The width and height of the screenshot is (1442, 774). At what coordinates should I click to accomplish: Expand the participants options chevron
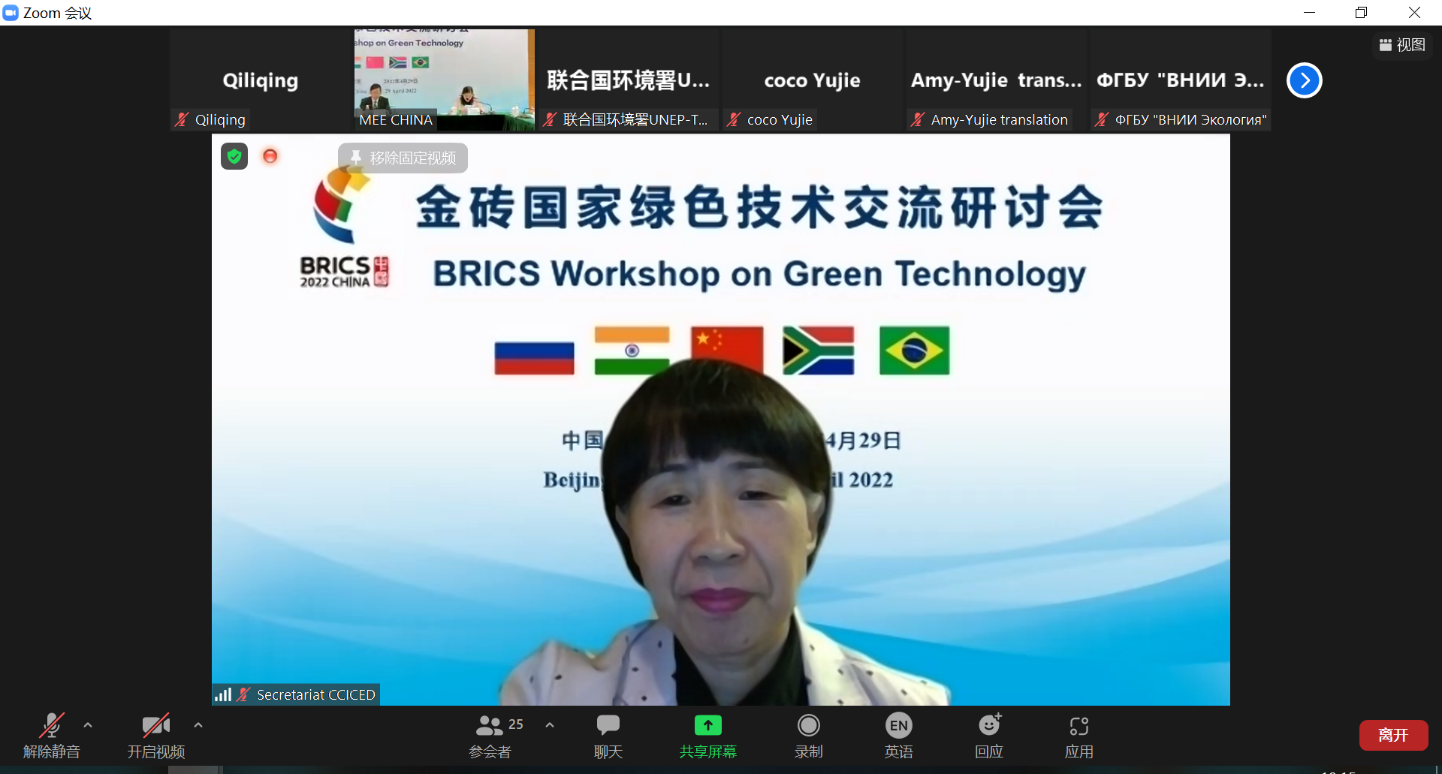pos(549,725)
